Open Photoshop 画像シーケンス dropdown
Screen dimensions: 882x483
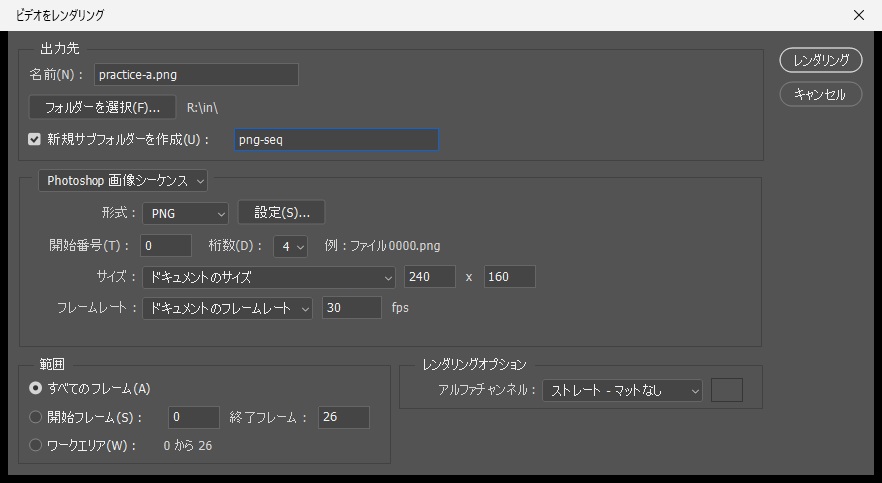tap(123, 180)
